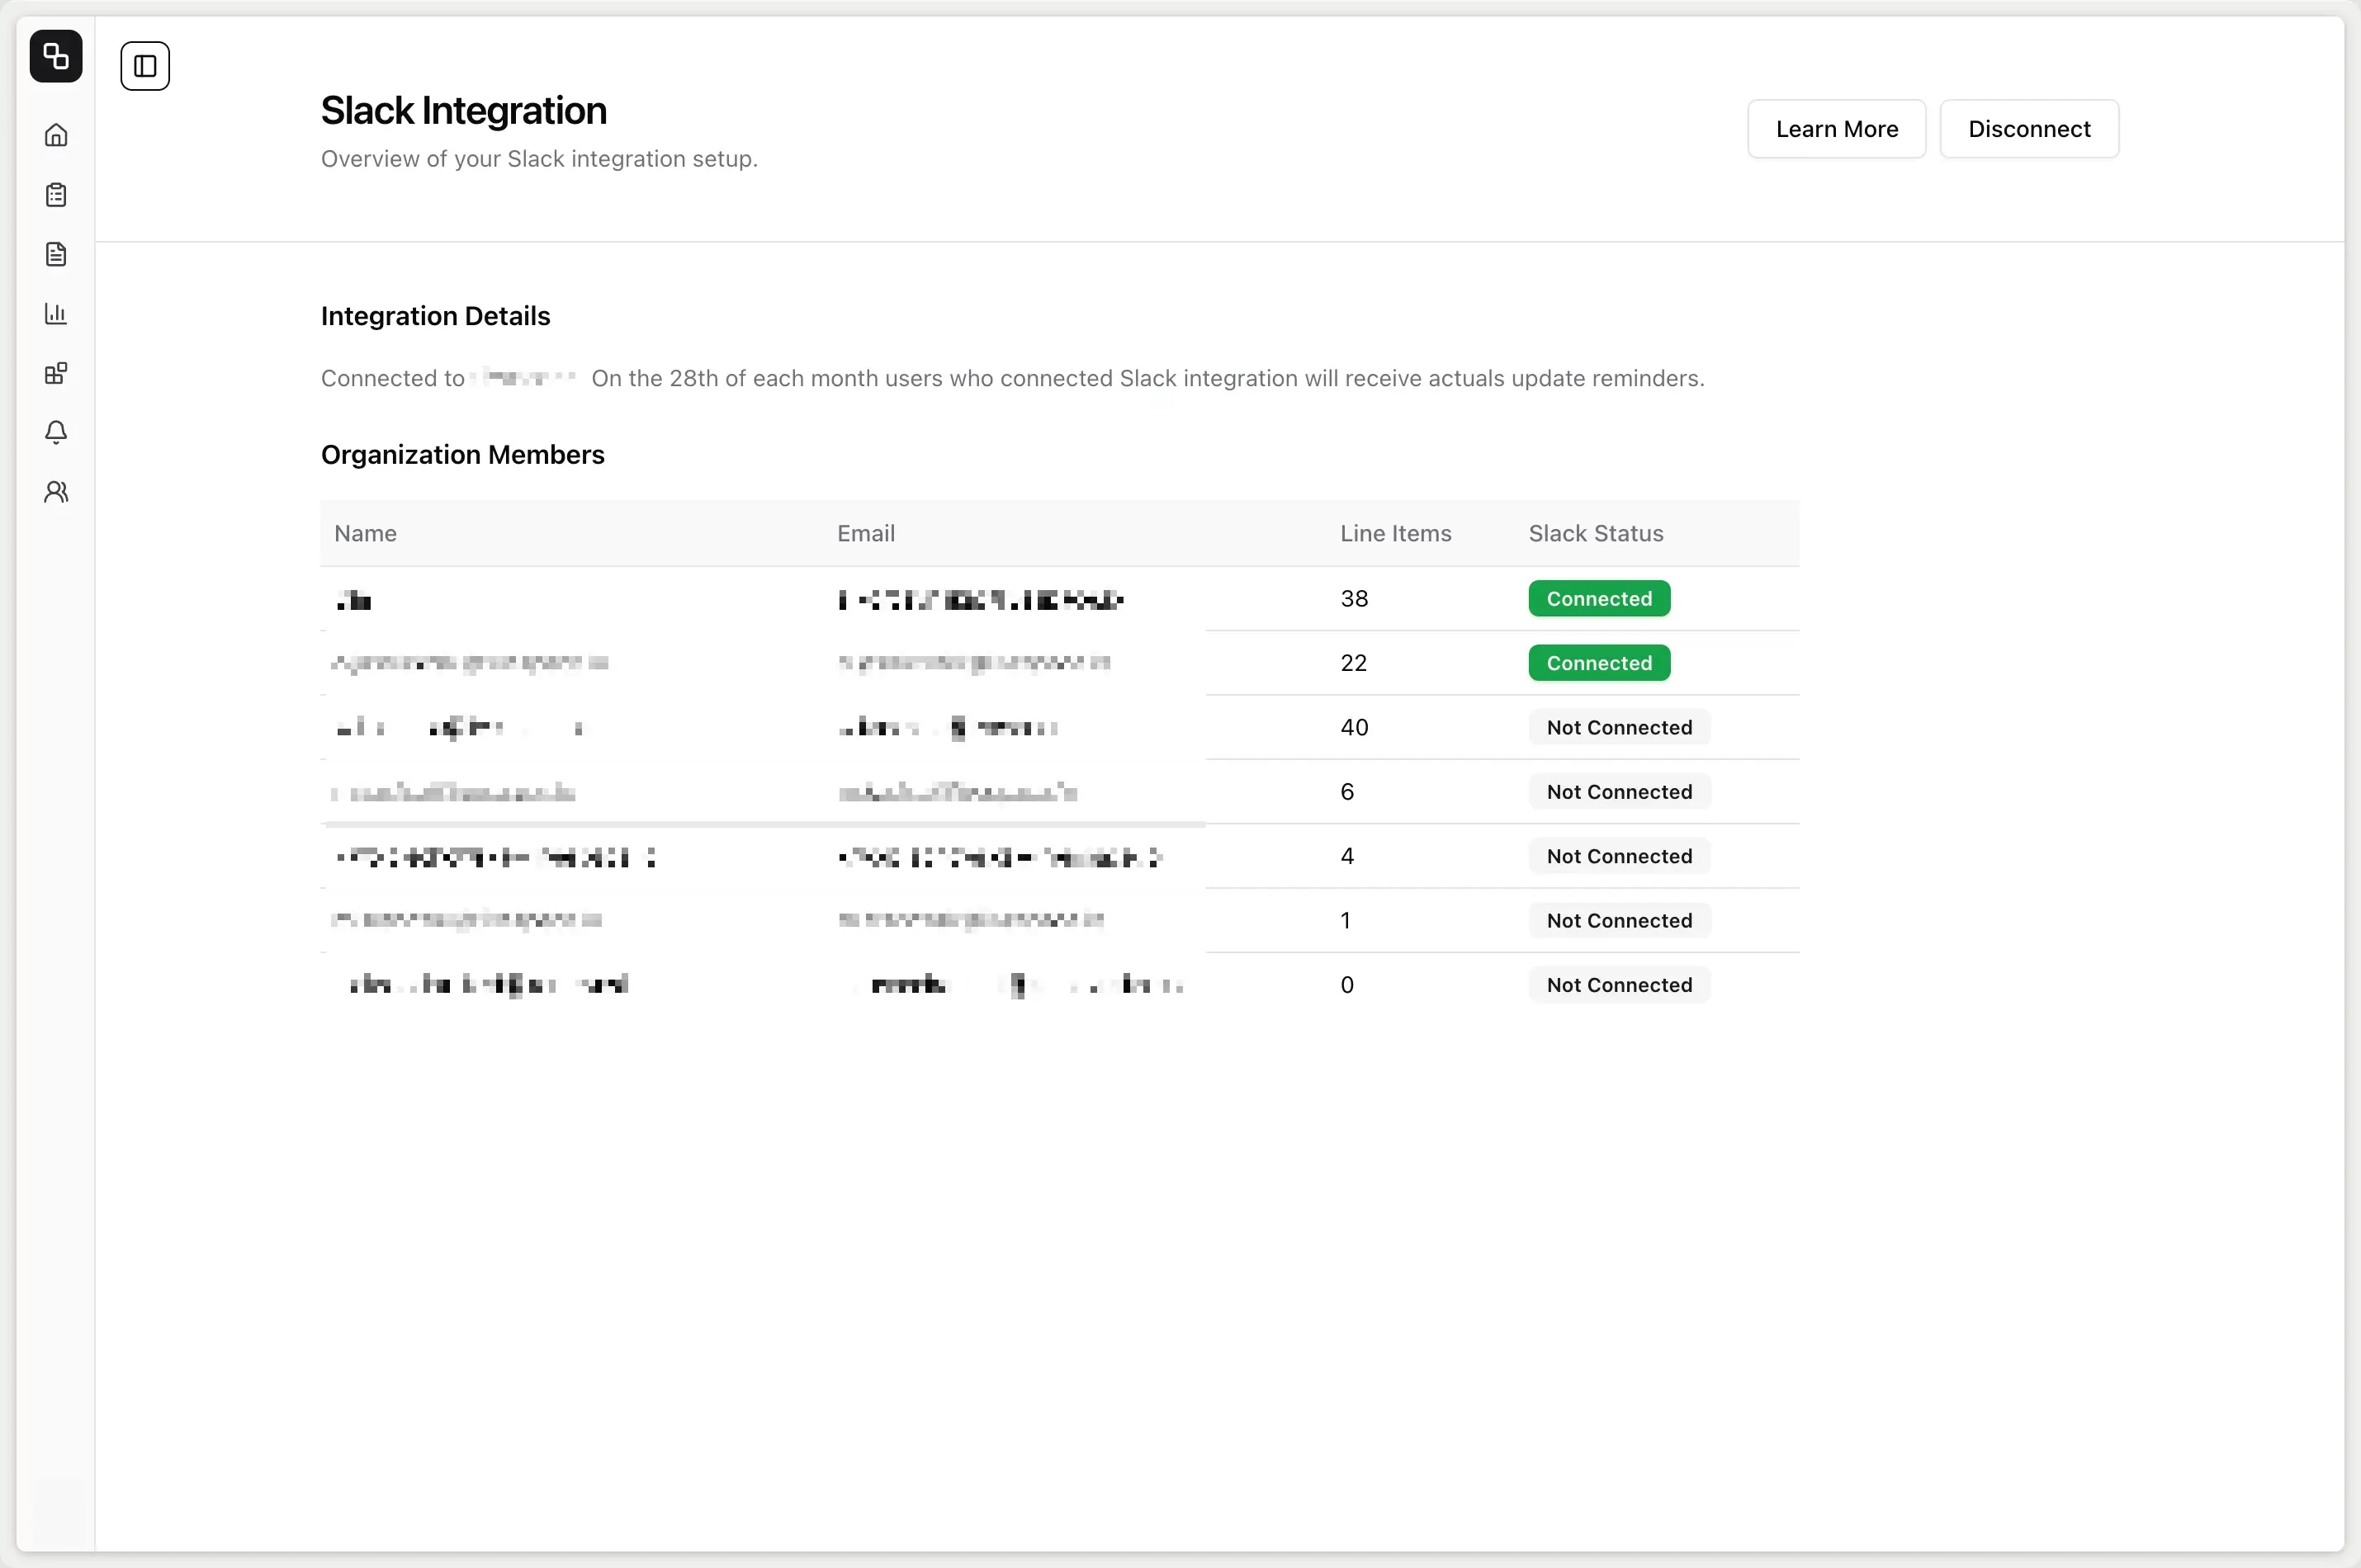Open the clipboard tasks icon in sidebar
The width and height of the screenshot is (2361, 1568).
[56, 194]
